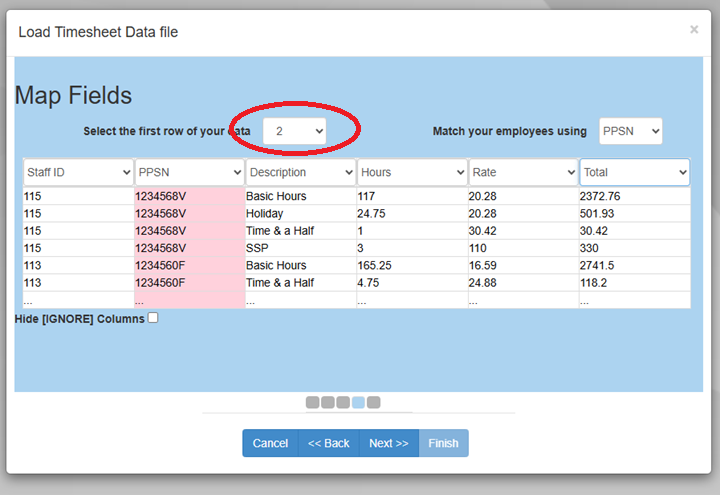The width and height of the screenshot is (720, 495).
Task: Expand the PPSN column mapping dropdown
Action: 189,172
